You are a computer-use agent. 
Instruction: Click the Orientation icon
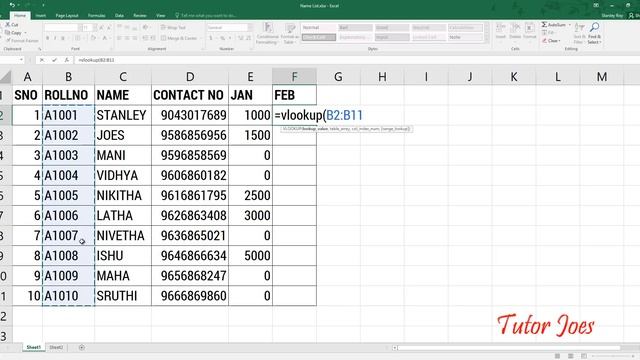coord(146,27)
